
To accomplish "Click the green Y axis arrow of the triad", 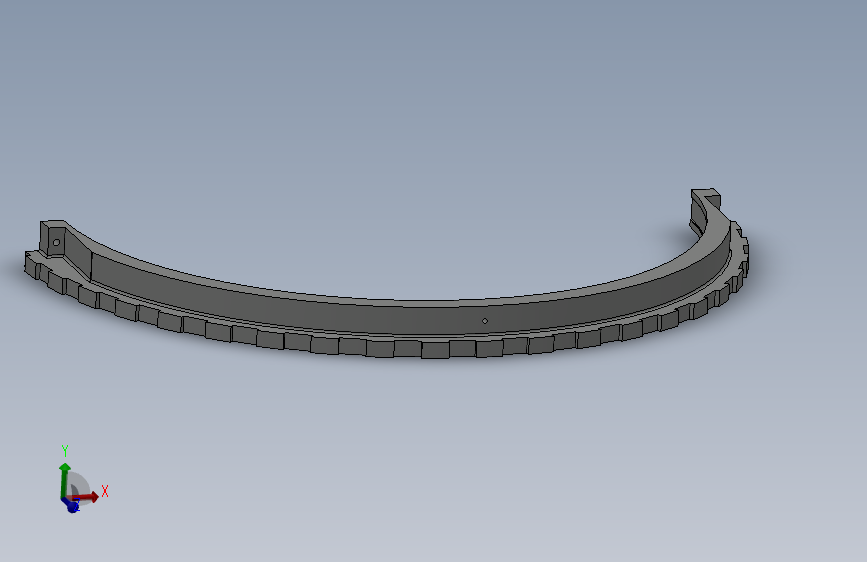I will click(65, 479).
